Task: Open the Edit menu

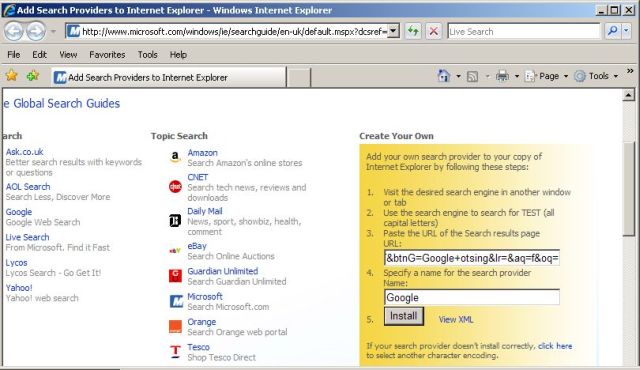Action: (39, 55)
